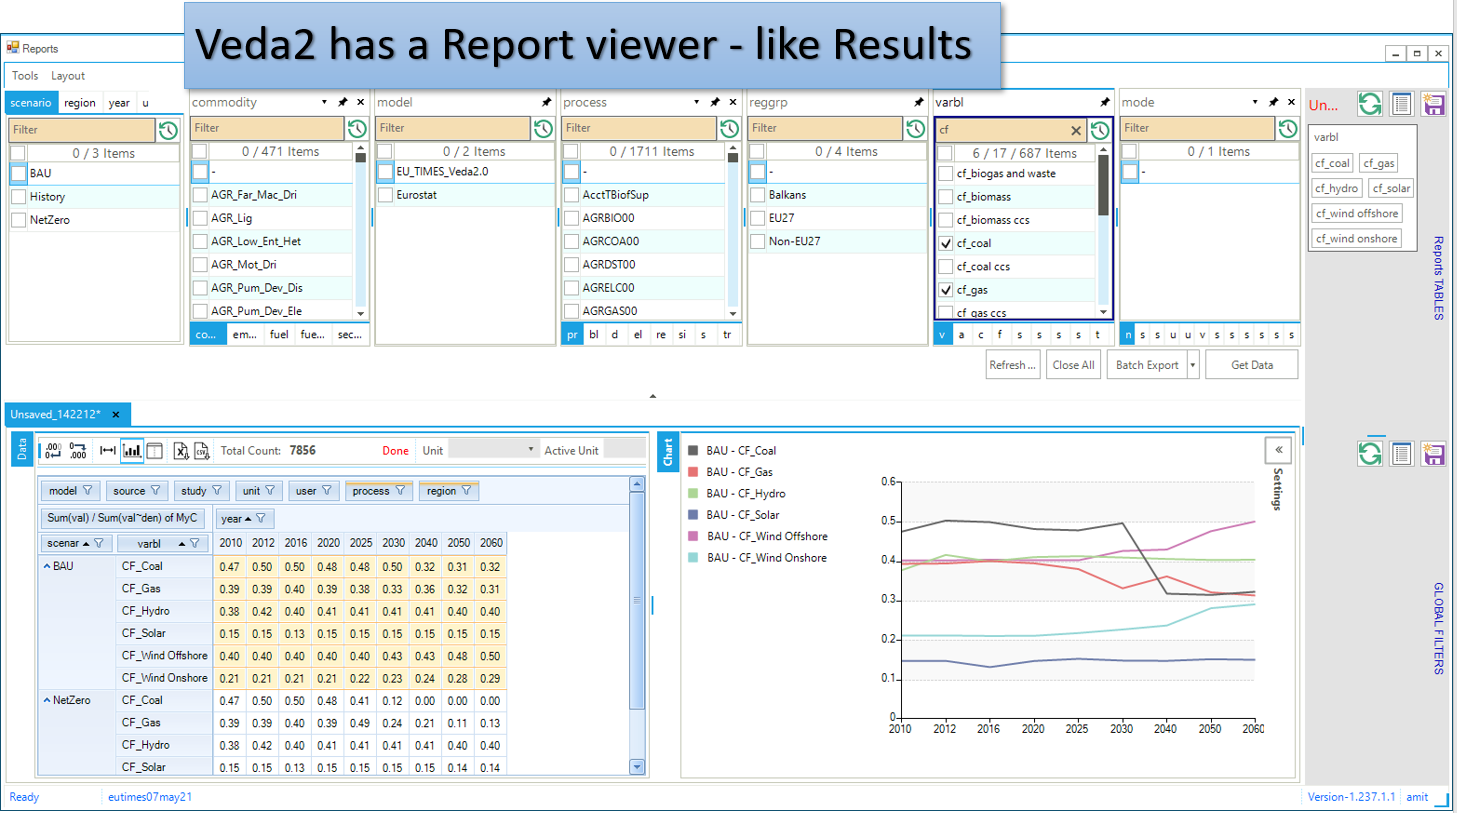This screenshot has height=813, width=1457.
Task: Click the CSV export icon in data toolbar
Action: tap(201, 451)
